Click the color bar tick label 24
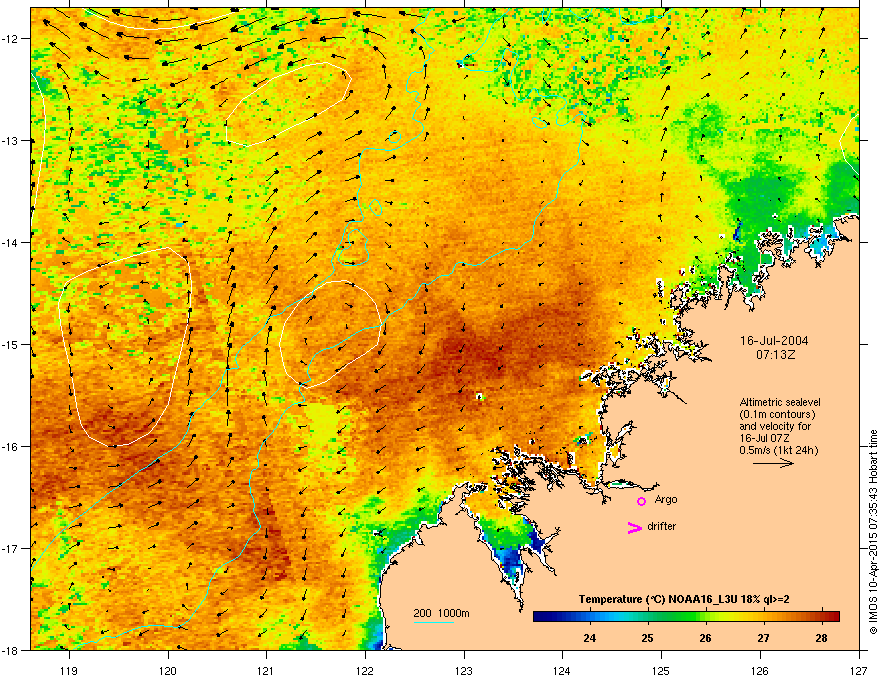 [x=589, y=638]
